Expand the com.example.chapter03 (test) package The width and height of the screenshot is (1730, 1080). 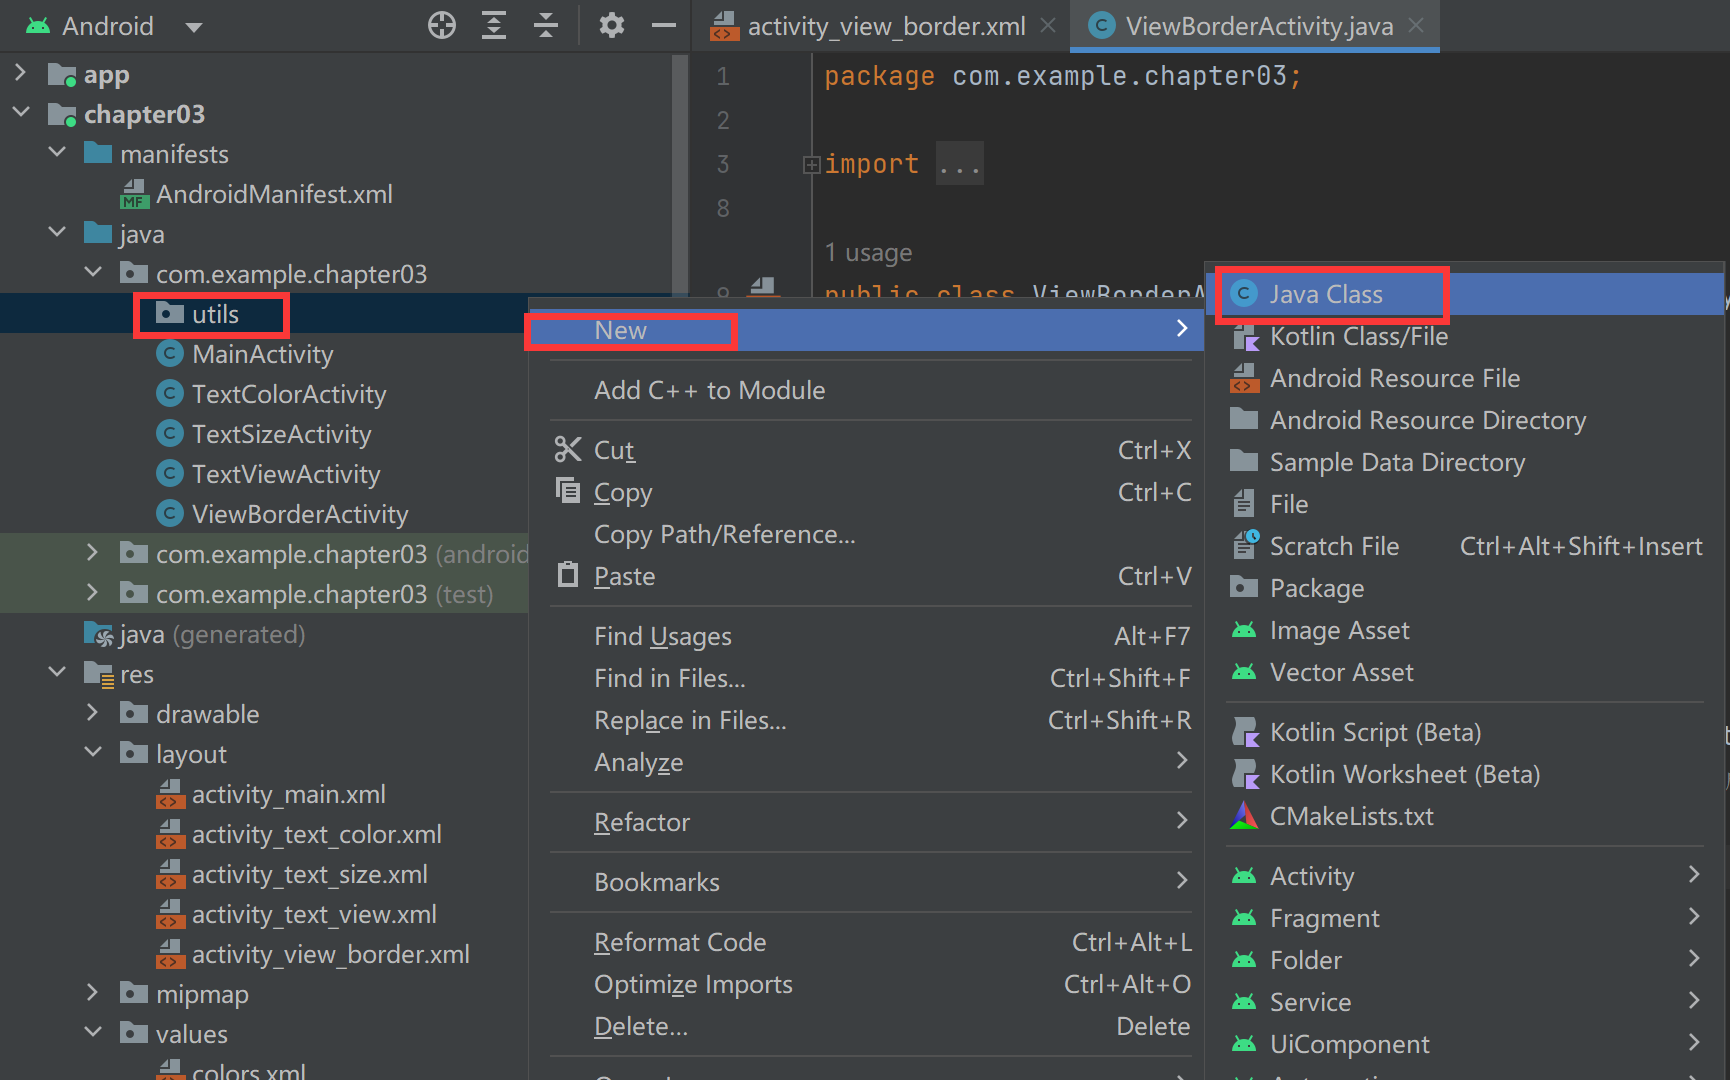tap(93, 593)
